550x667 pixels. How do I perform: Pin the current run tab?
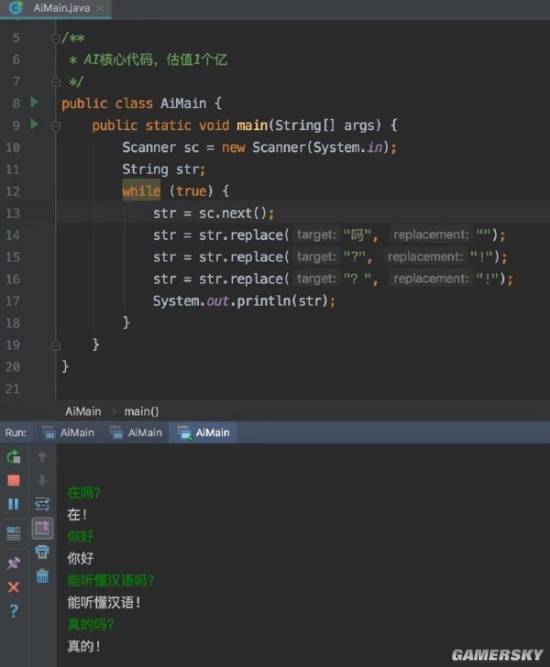tap(14, 563)
